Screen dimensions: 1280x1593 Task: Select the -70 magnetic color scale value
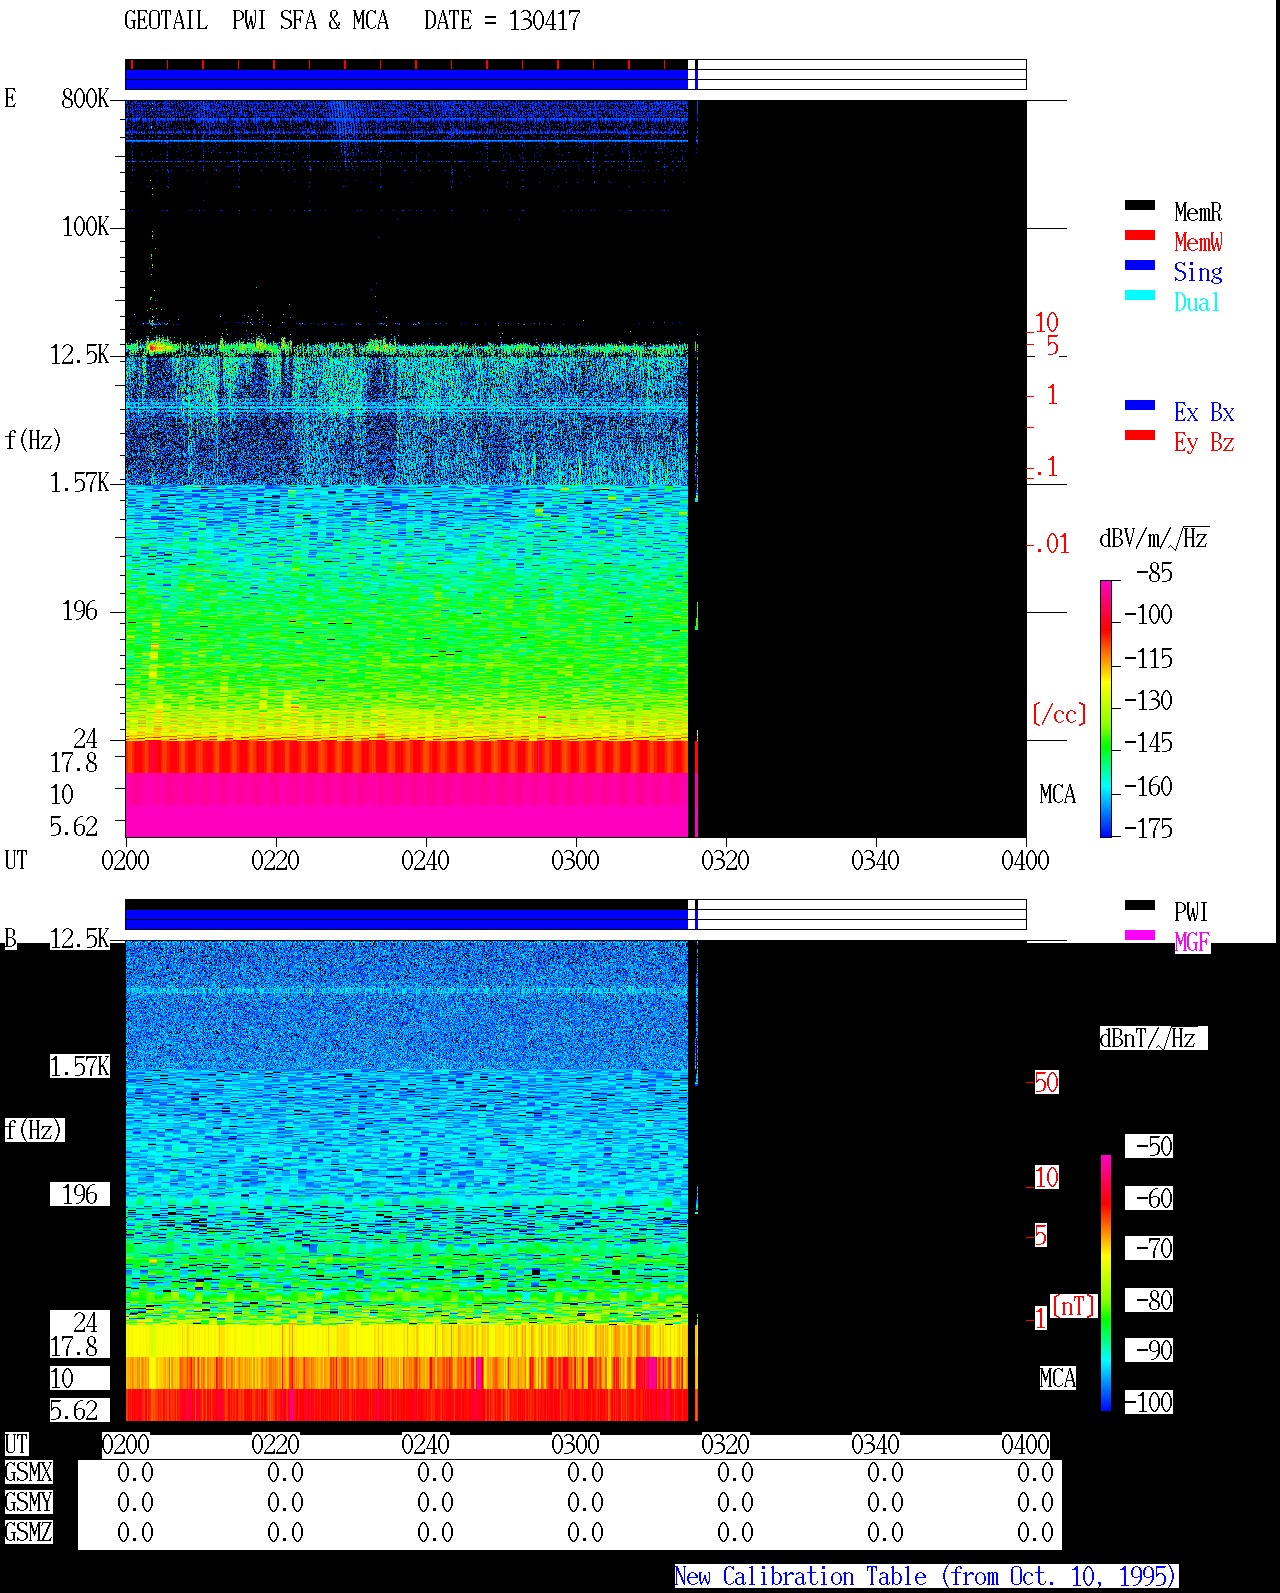pos(1149,1248)
